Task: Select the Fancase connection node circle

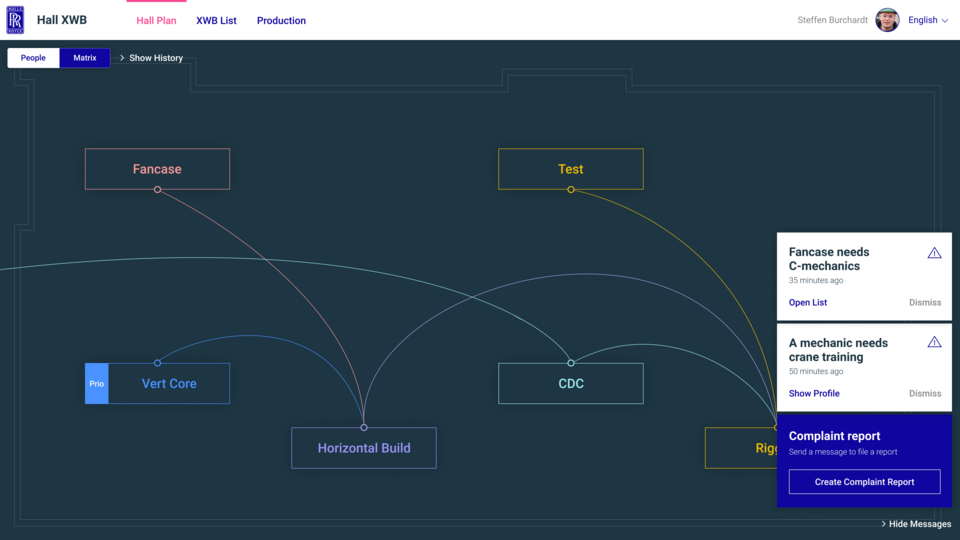Action: [157, 190]
